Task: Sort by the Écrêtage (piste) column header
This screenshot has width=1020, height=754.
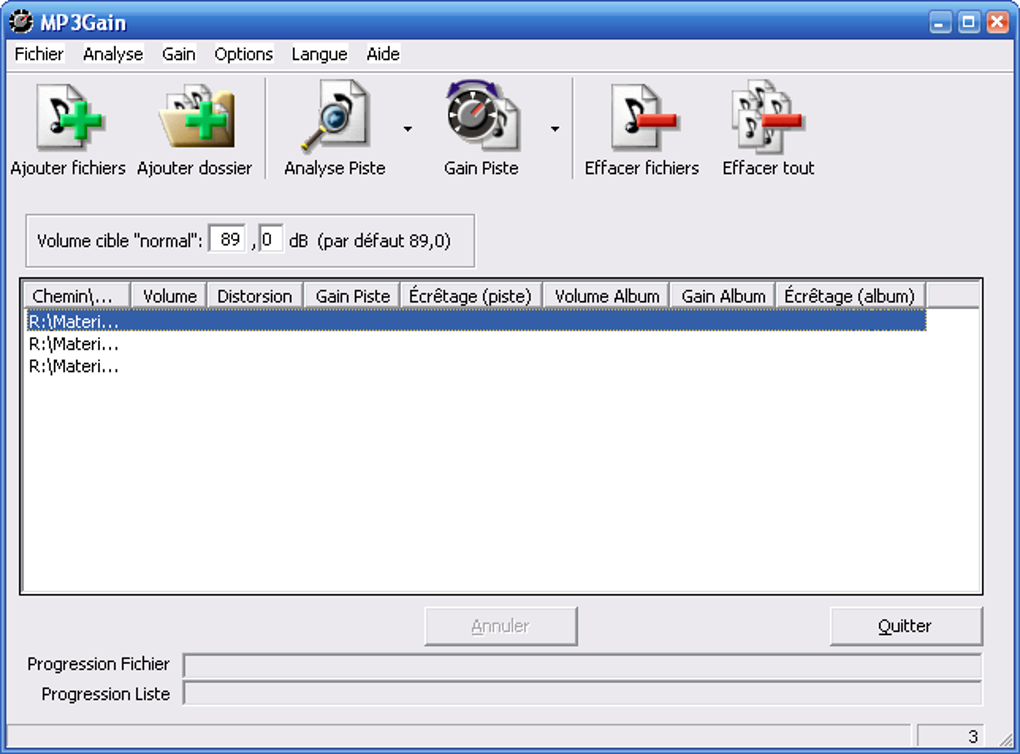Action: coord(471,296)
